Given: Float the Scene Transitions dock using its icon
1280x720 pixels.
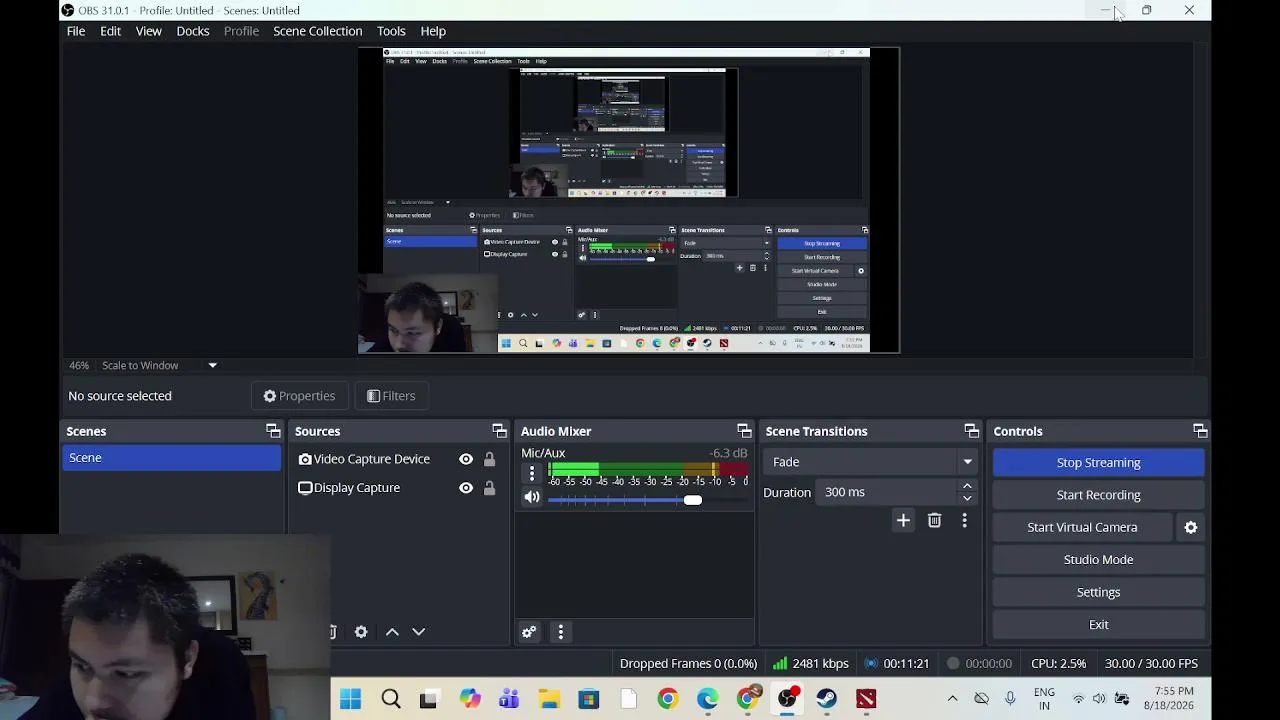Looking at the screenshot, I should [x=971, y=431].
